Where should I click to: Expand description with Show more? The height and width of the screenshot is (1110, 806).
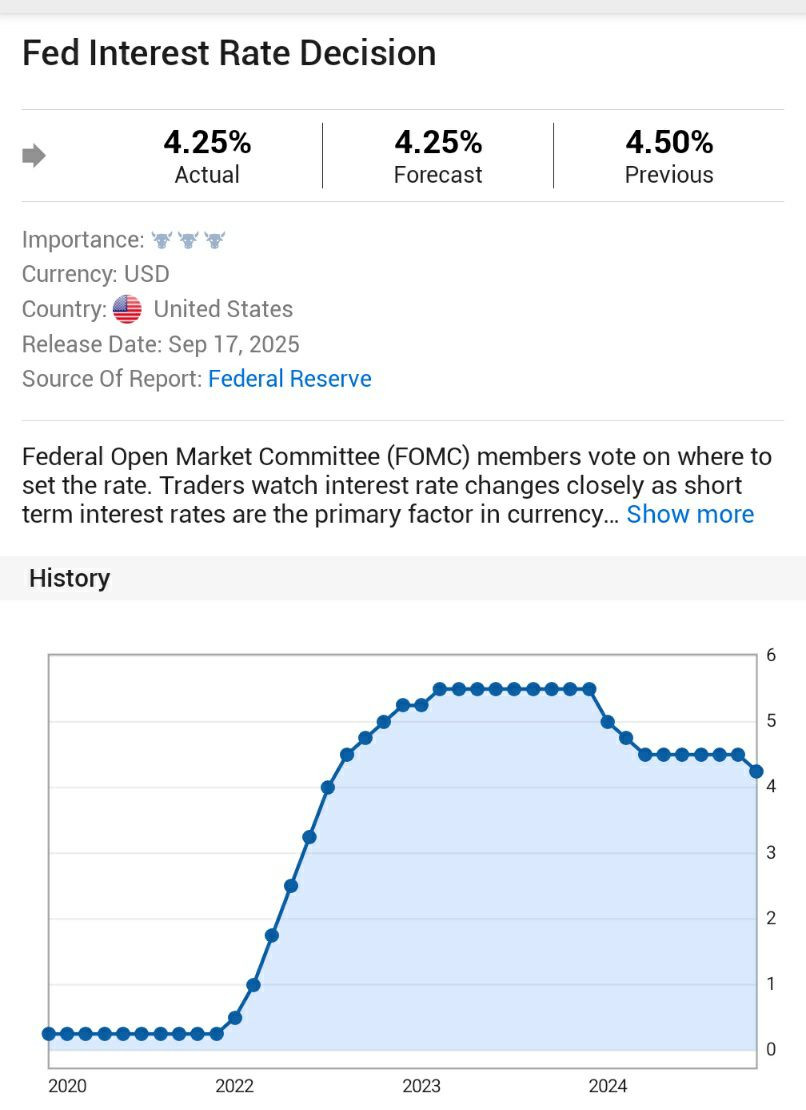point(690,514)
